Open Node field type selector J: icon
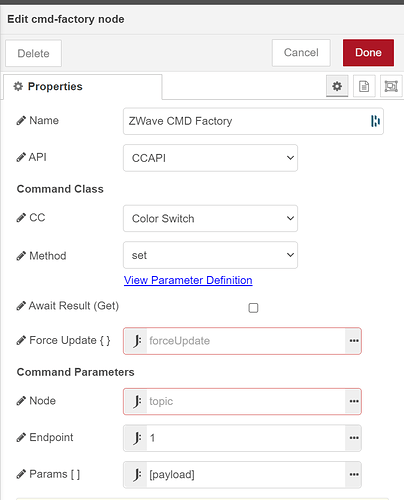The width and height of the screenshot is (404, 500). pyautogui.click(x=136, y=401)
